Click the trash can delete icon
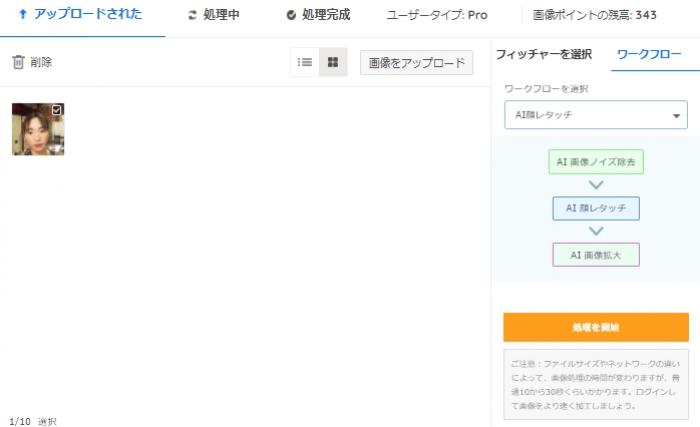Viewport: 700px width, 427px height. point(18,62)
